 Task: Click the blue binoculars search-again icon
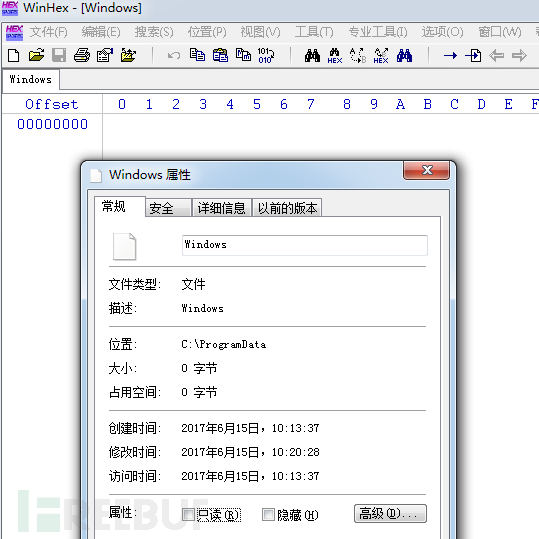tap(404, 55)
